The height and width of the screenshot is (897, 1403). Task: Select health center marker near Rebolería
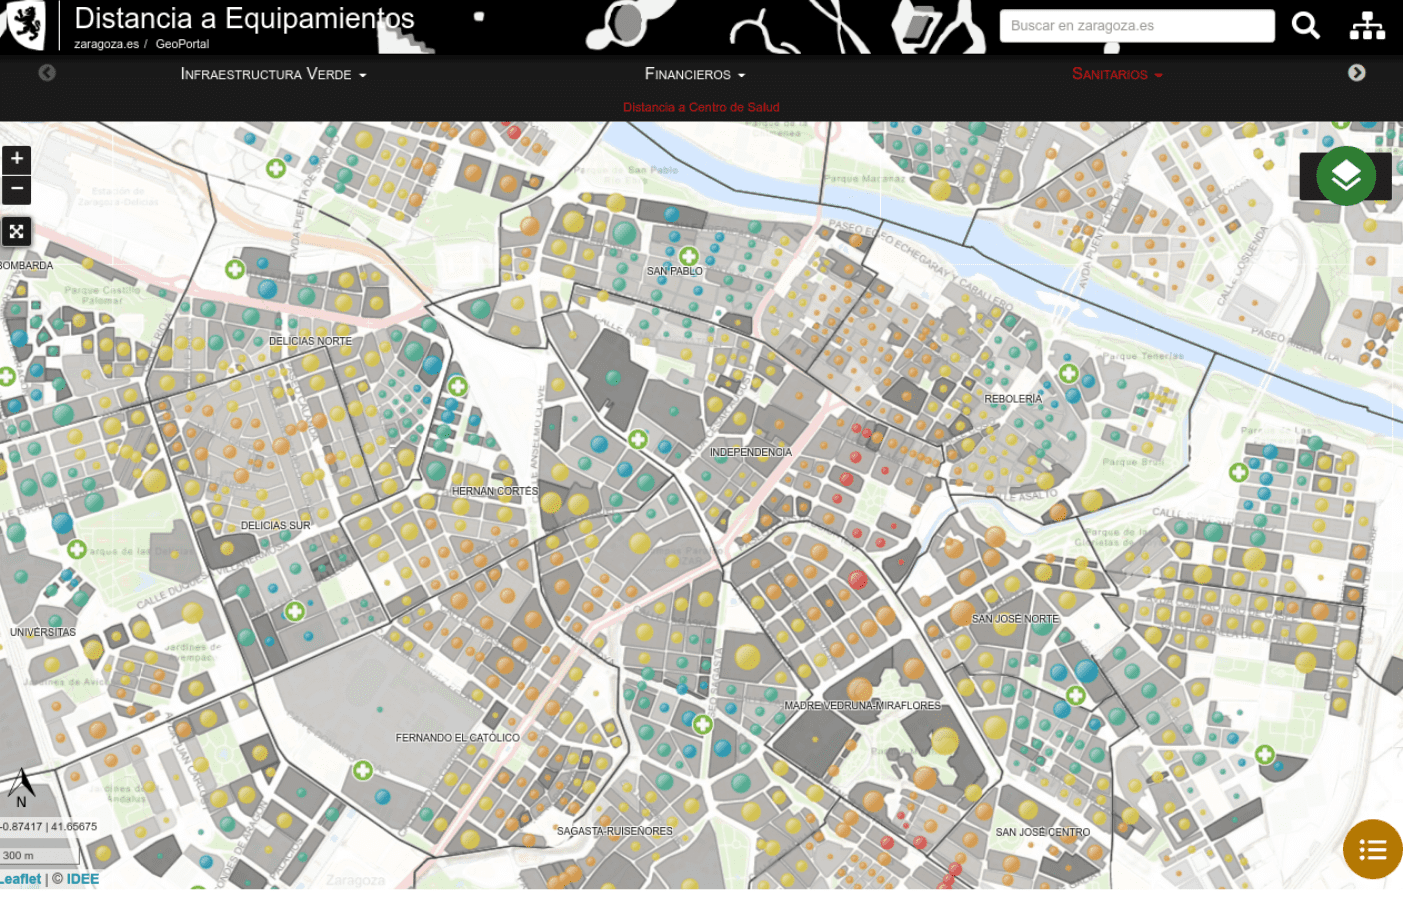tap(1068, 374)
